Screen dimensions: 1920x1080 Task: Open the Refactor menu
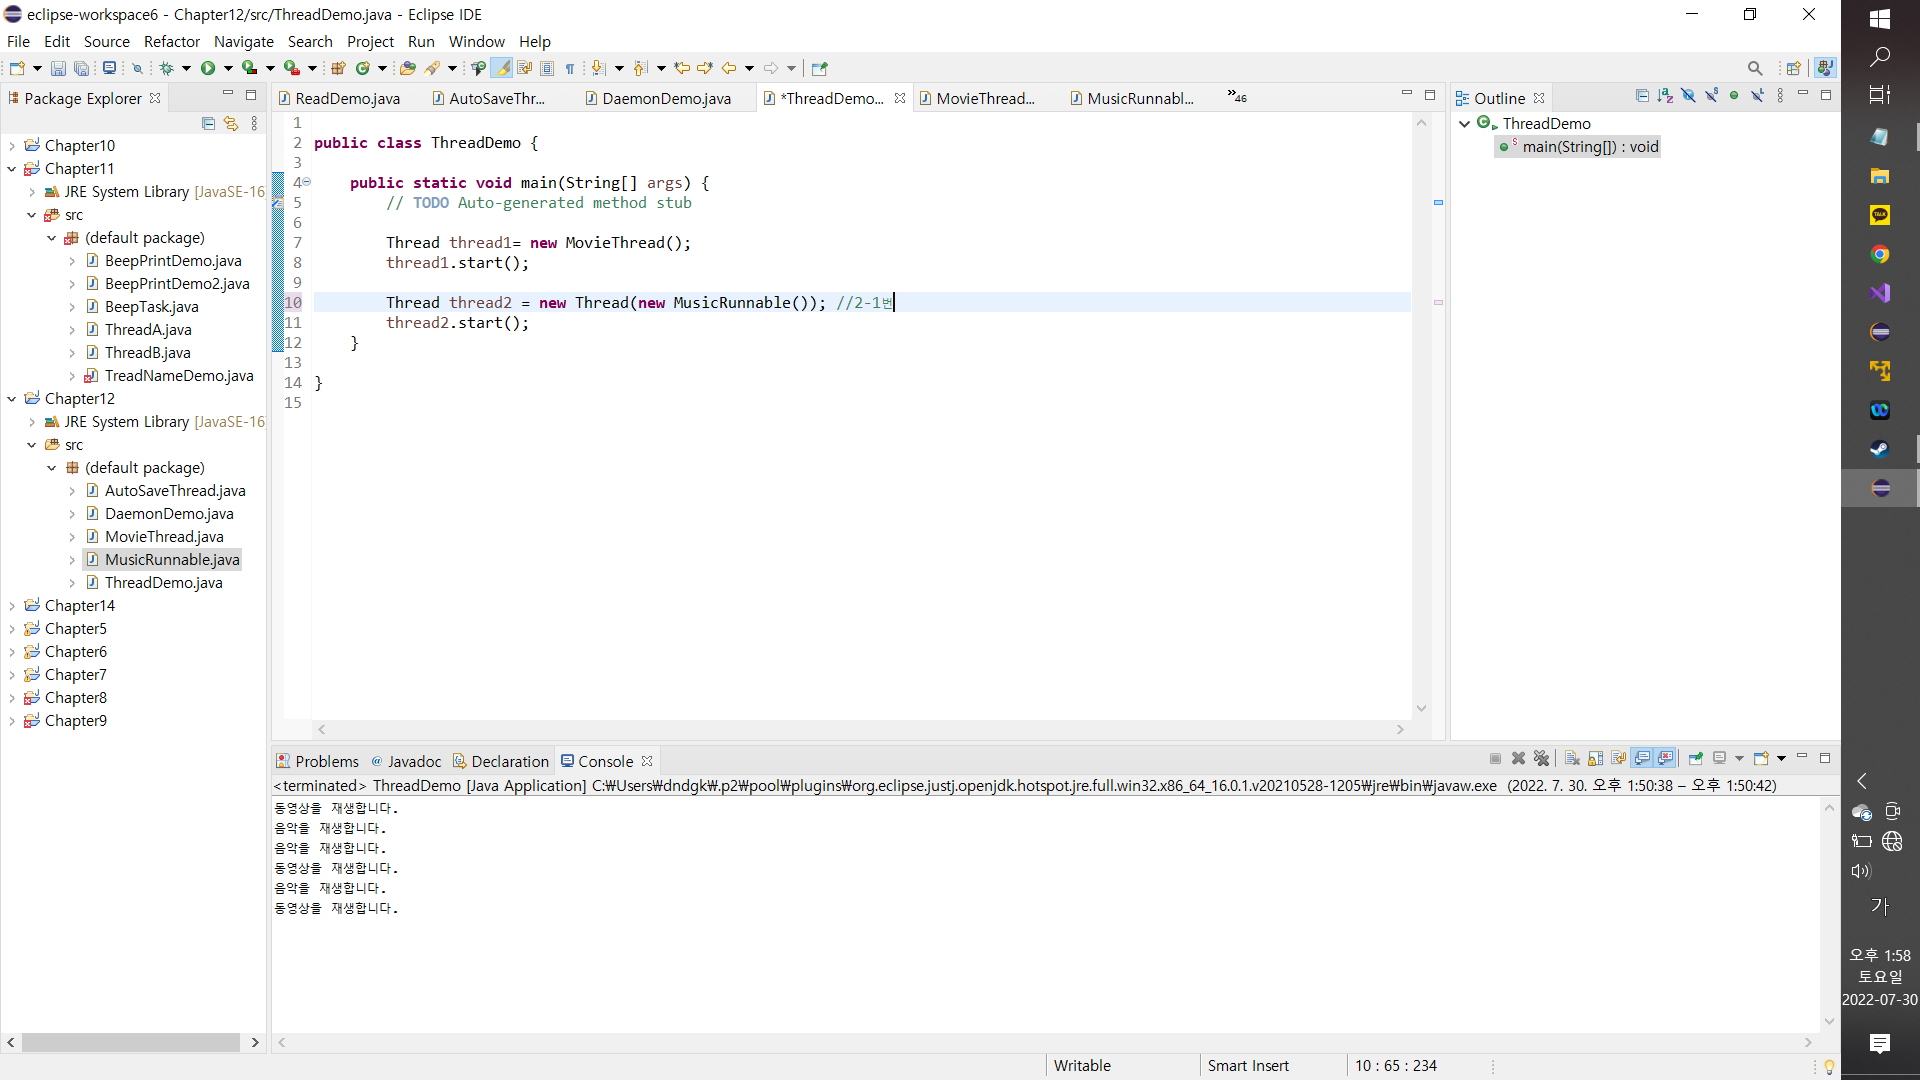[x=171, y=41]
